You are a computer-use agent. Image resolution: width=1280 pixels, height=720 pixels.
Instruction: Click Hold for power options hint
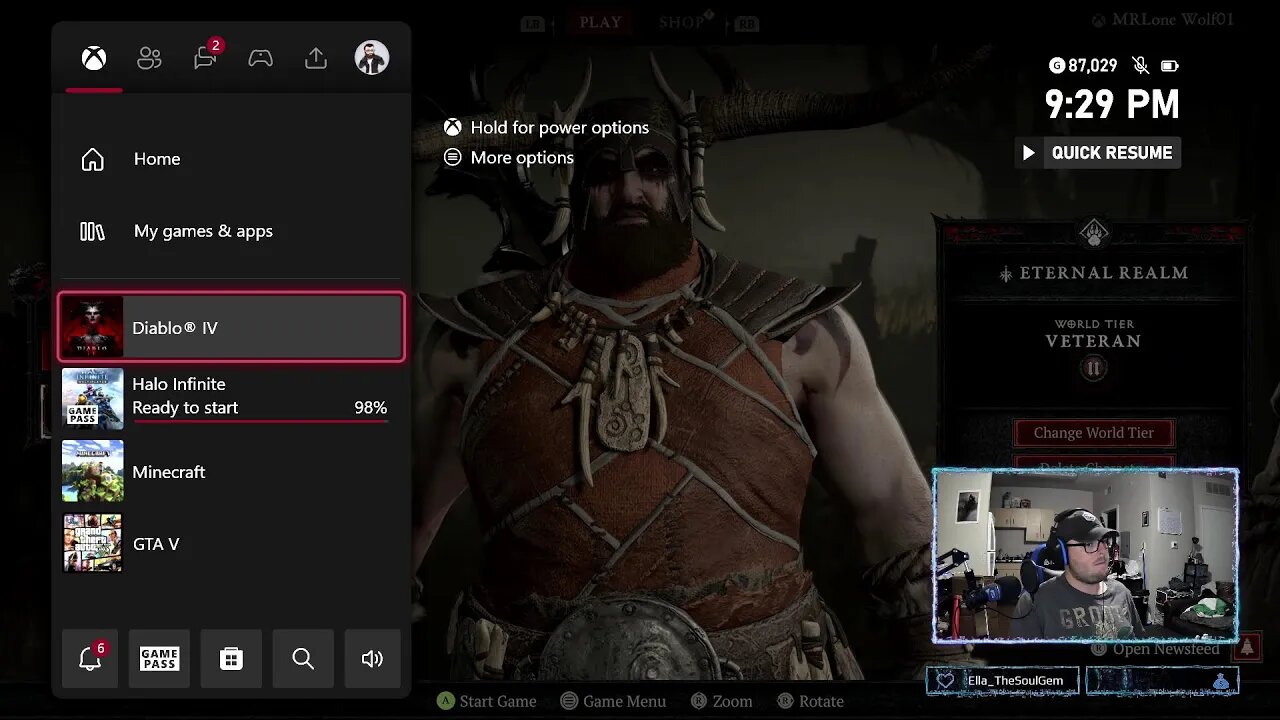547,127
